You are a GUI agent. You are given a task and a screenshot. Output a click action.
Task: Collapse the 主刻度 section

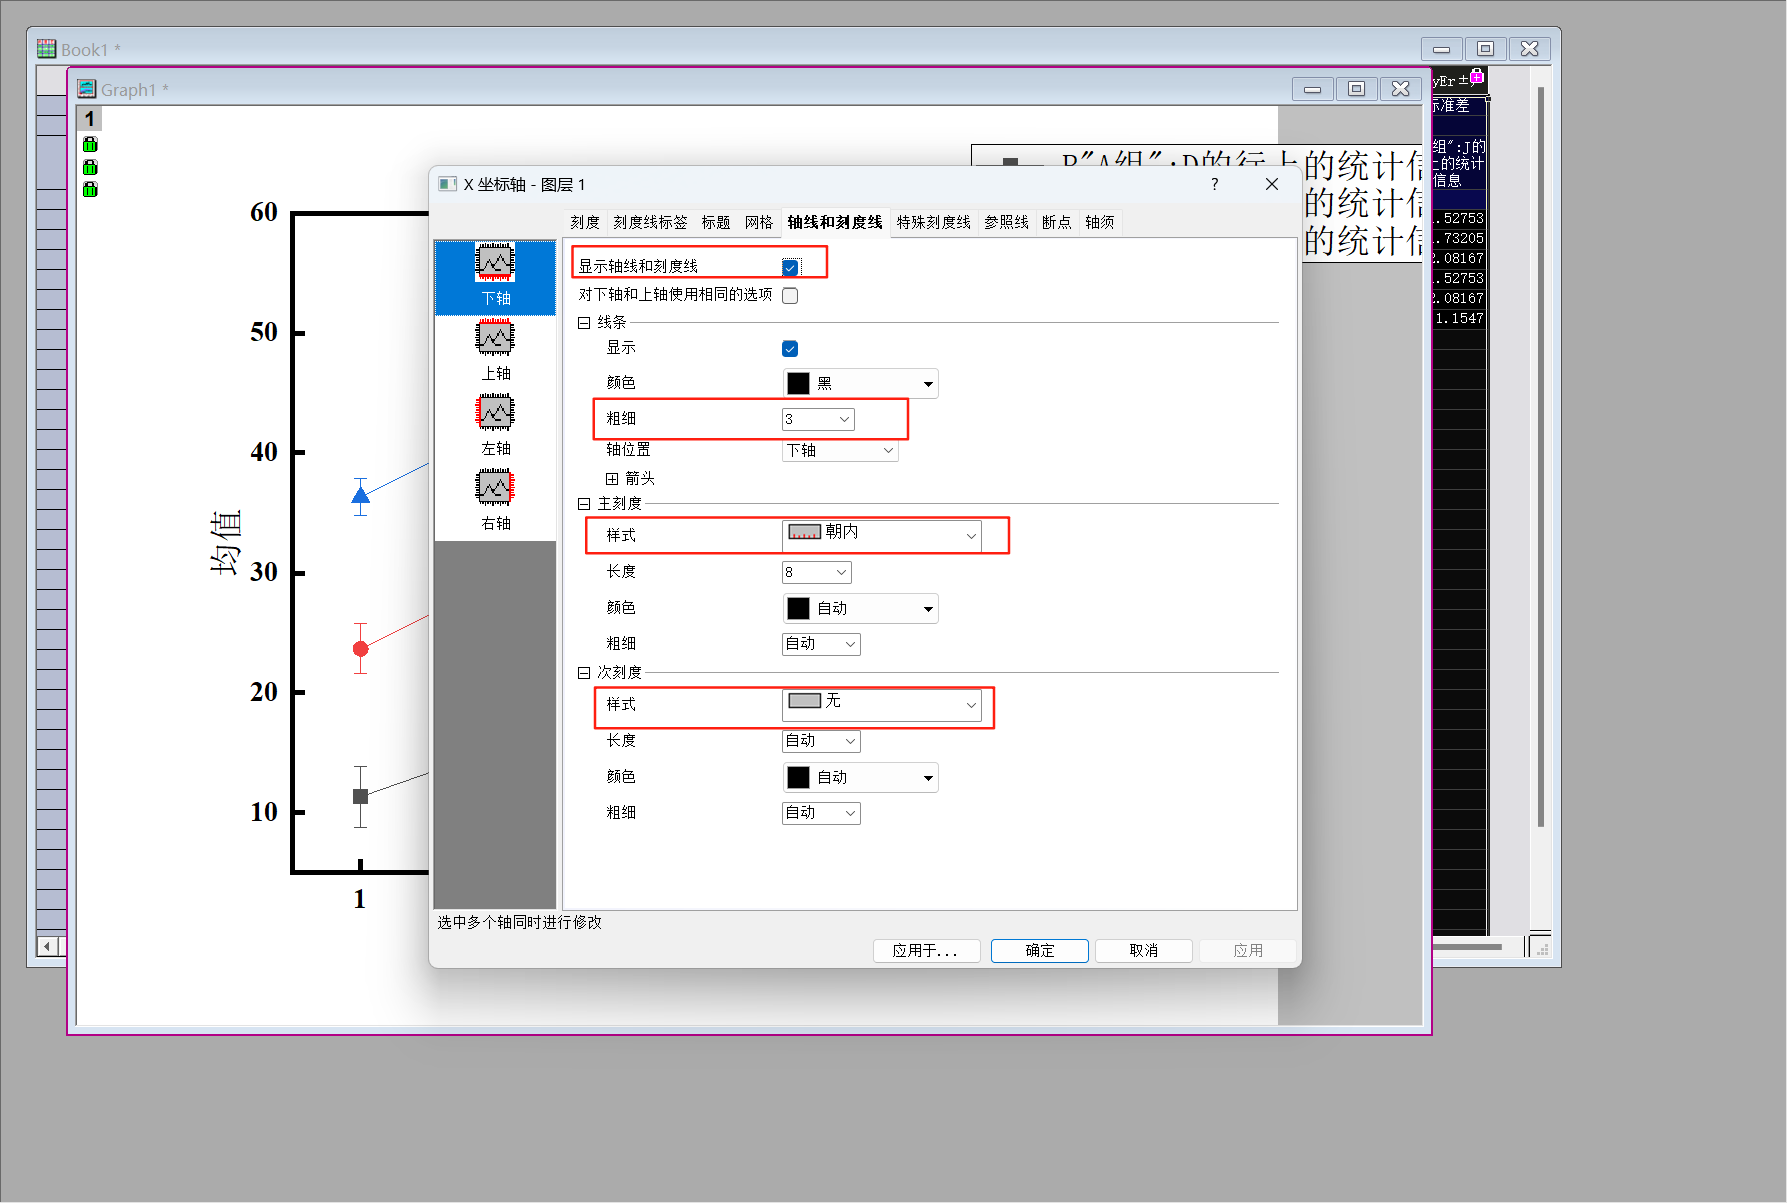click(x=584, y=504)
